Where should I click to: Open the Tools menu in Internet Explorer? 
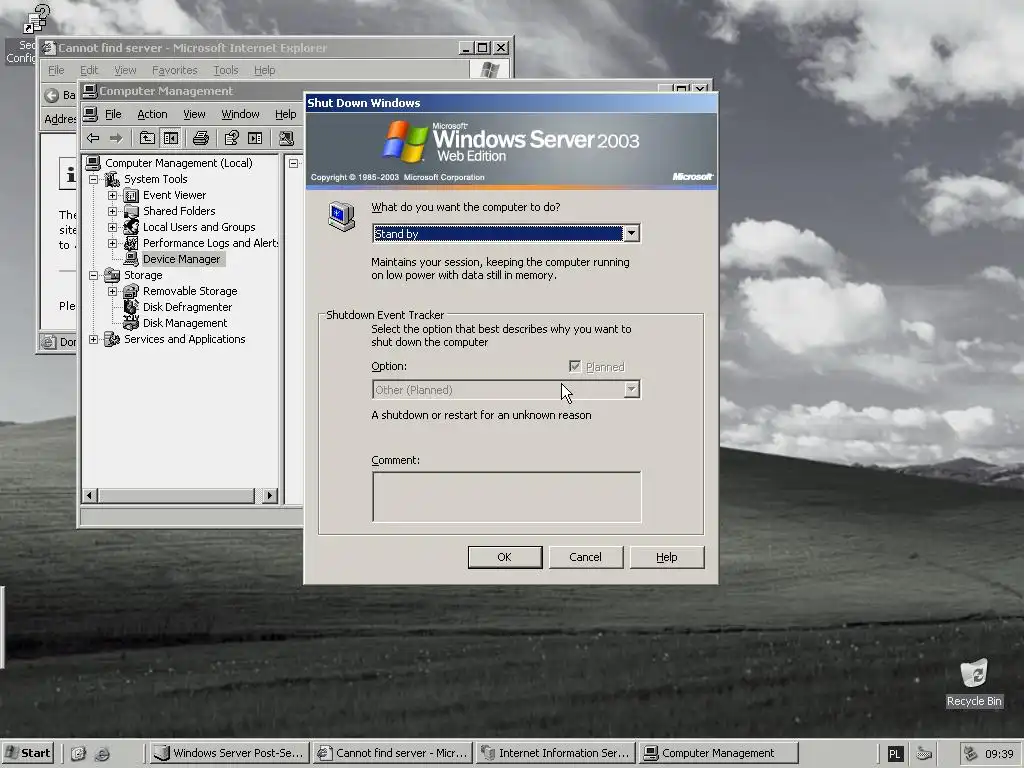pyautogui.click(x=226, y=70)
